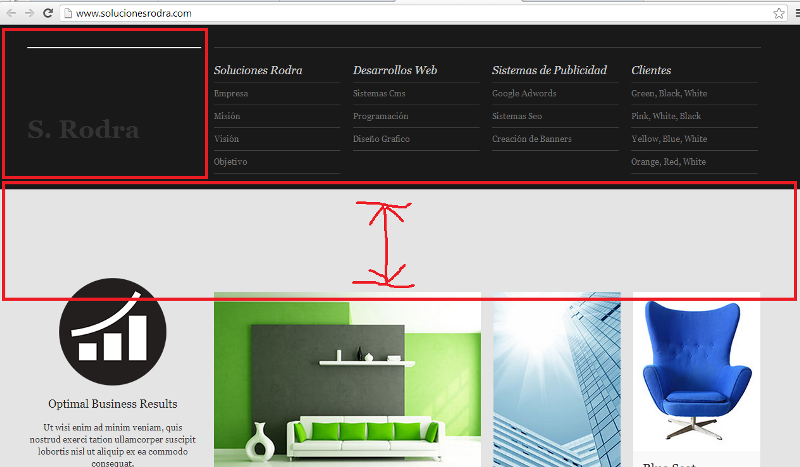Screen dimensions: 800x467
Task: Open the Soluciones Rodra menu heading
Action: pyautogui.click(x=258, y=70)
